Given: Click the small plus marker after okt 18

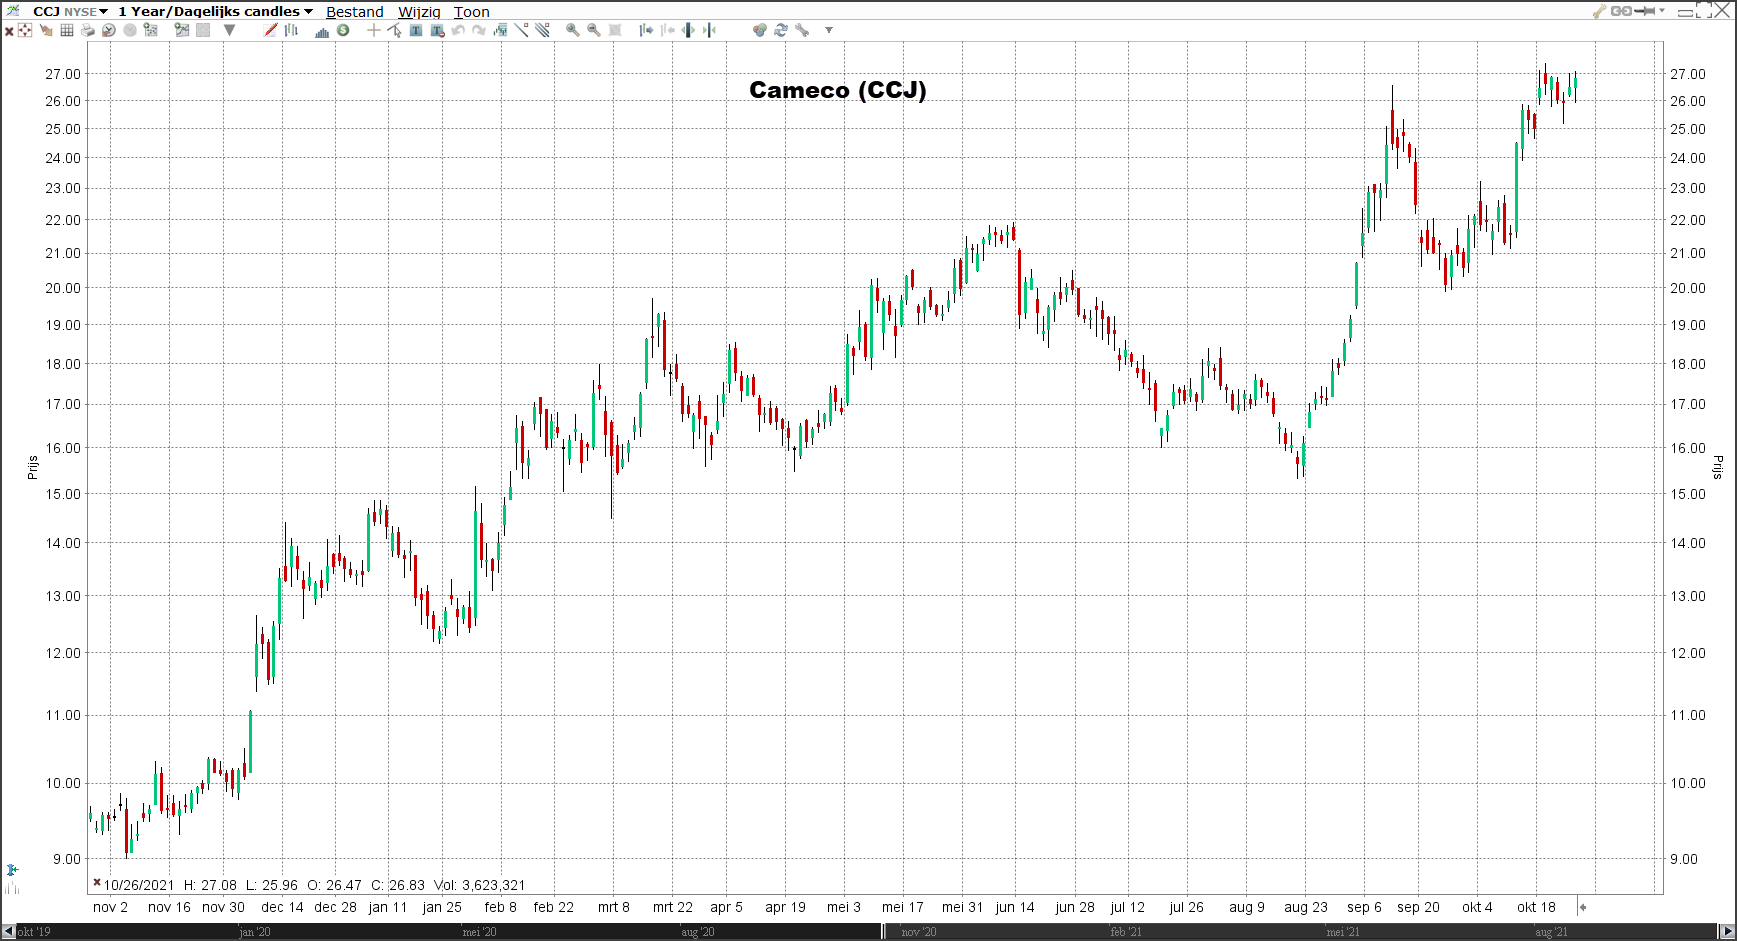Looking at the screenshot, I should 1583,907.
